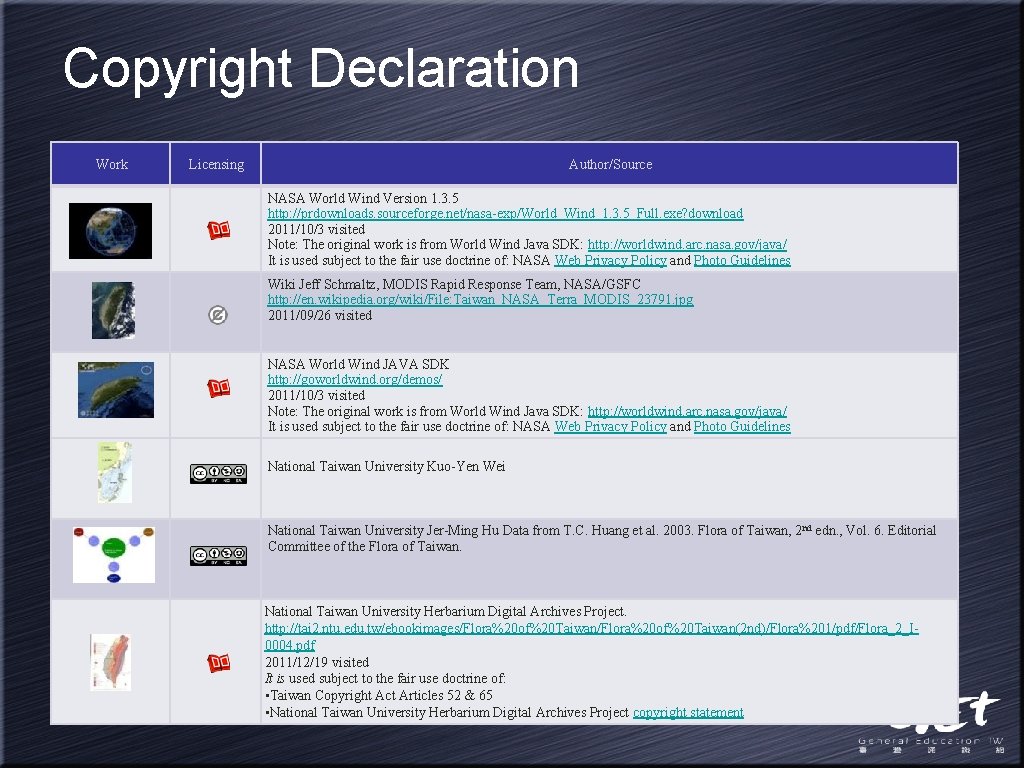Screen dimensions: 1024x768
Task: Click the 2011/12/19 visited date text
Action: tap(317, 662)
